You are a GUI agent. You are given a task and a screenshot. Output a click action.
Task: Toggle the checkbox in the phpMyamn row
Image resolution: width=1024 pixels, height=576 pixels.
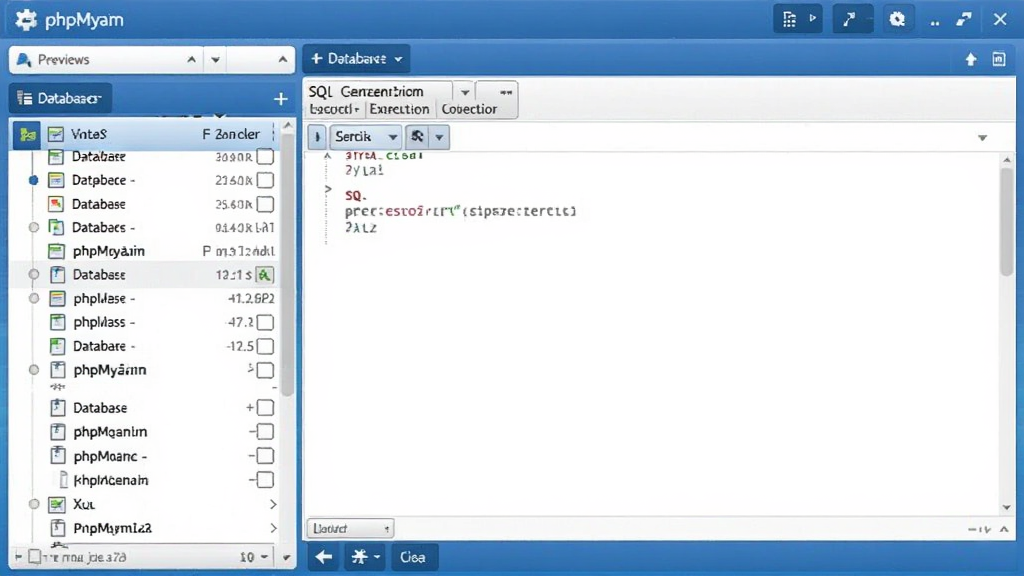coord(265,370)
